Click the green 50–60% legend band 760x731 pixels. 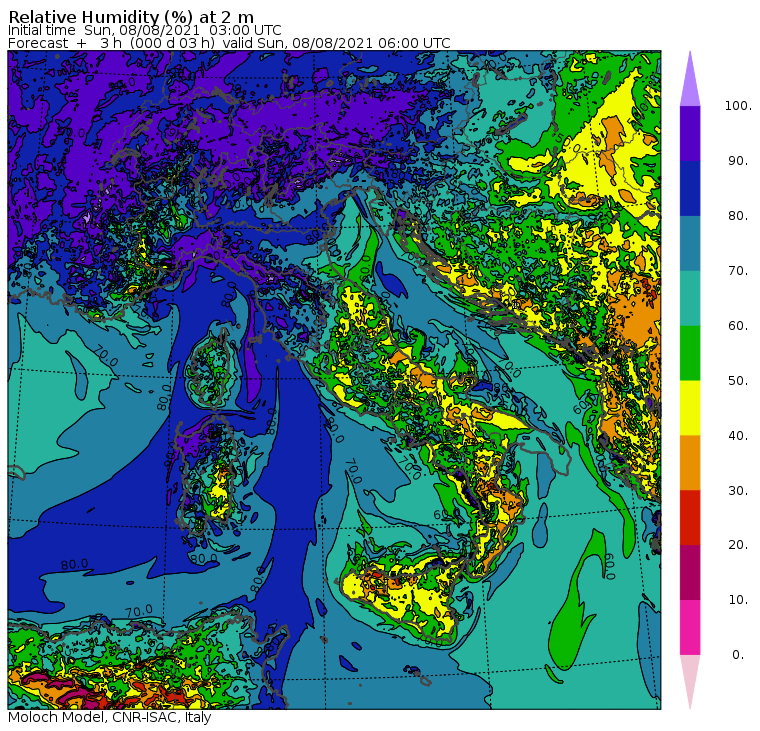(x=690, y=353)
